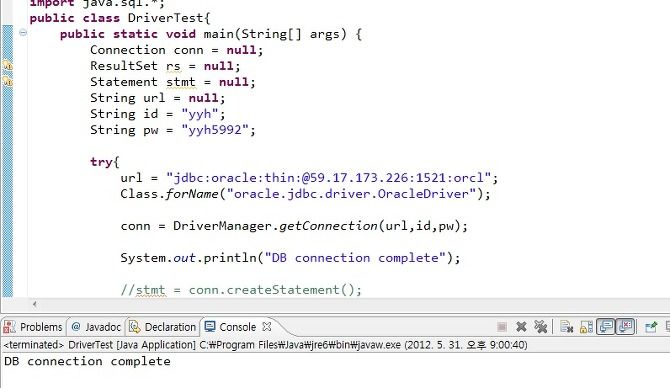Open the Declaration tab
Viewport: 670px width, 388px height.
click(163, 327)
